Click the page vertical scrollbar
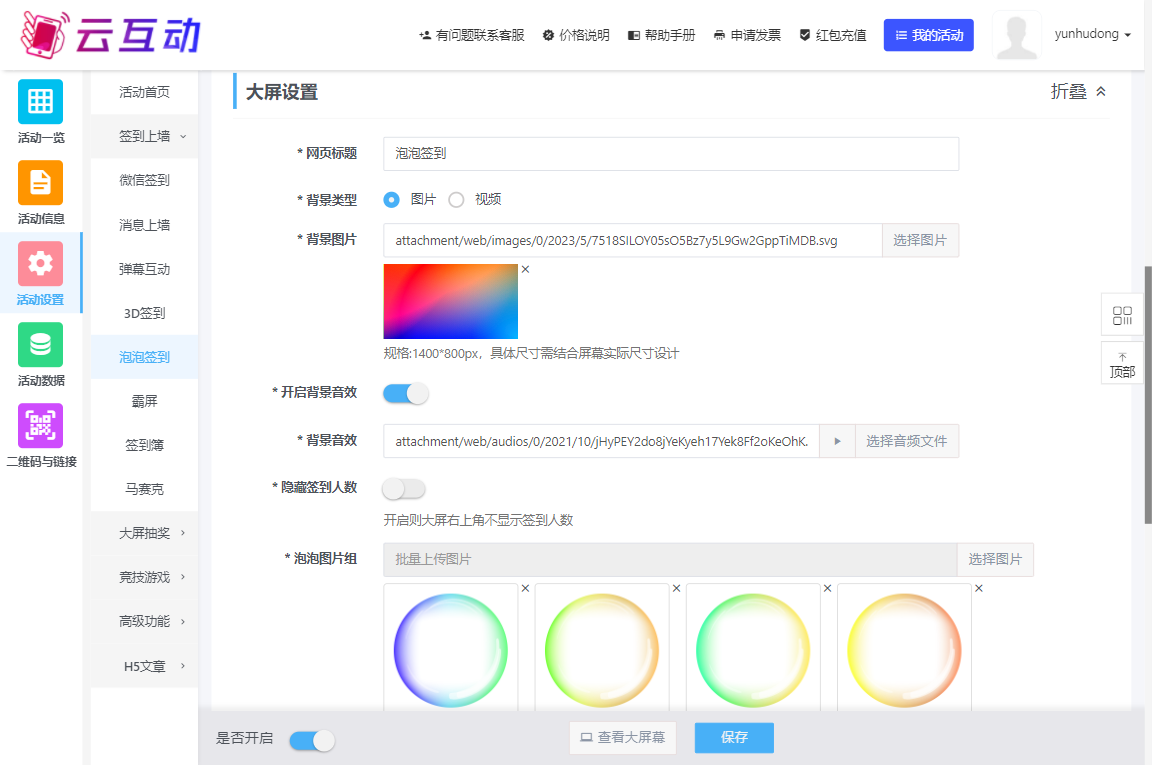This screenshot has height=765, width=1152. 1148,395
